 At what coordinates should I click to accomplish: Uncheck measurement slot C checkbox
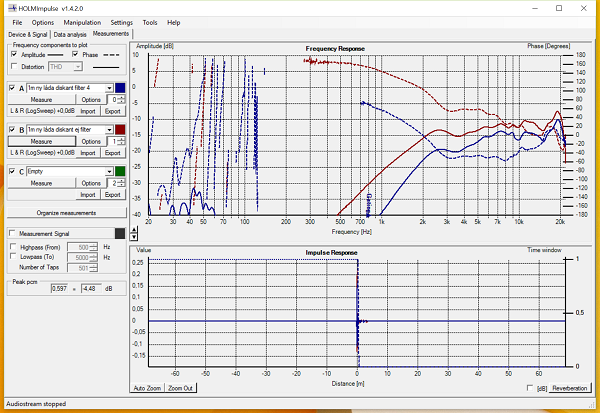coord(12,171)
